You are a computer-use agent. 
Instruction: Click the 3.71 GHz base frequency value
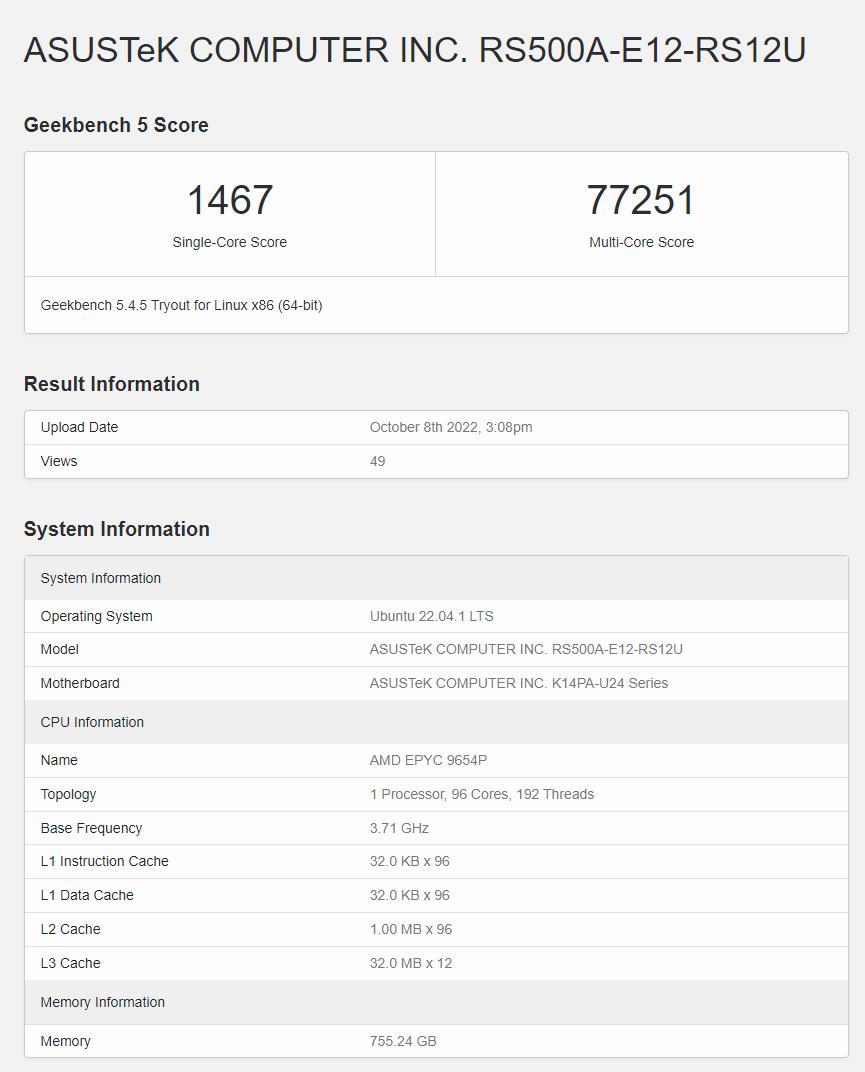click(399, 828)
